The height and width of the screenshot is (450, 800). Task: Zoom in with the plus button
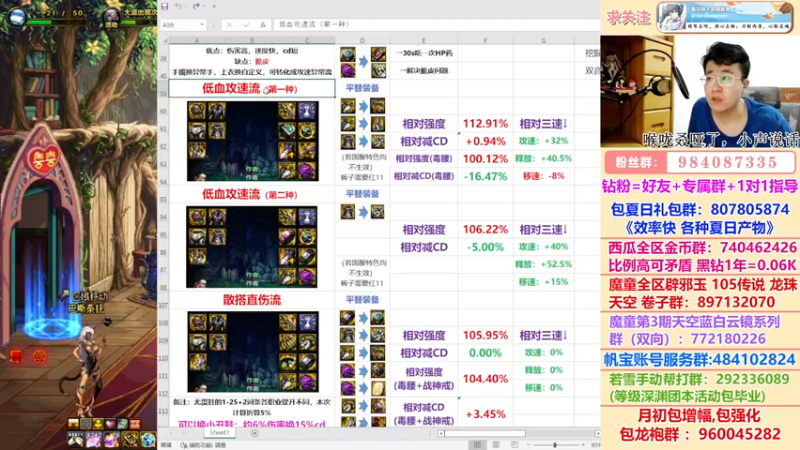(x=583, y=445)
